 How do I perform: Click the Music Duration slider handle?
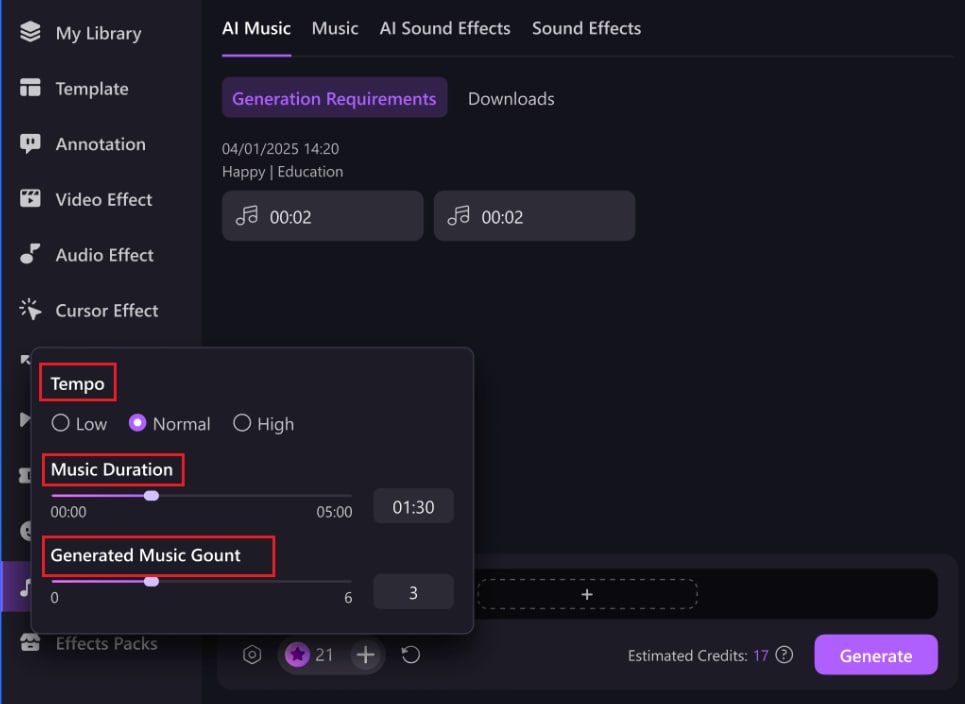click(x=151, y=495)
